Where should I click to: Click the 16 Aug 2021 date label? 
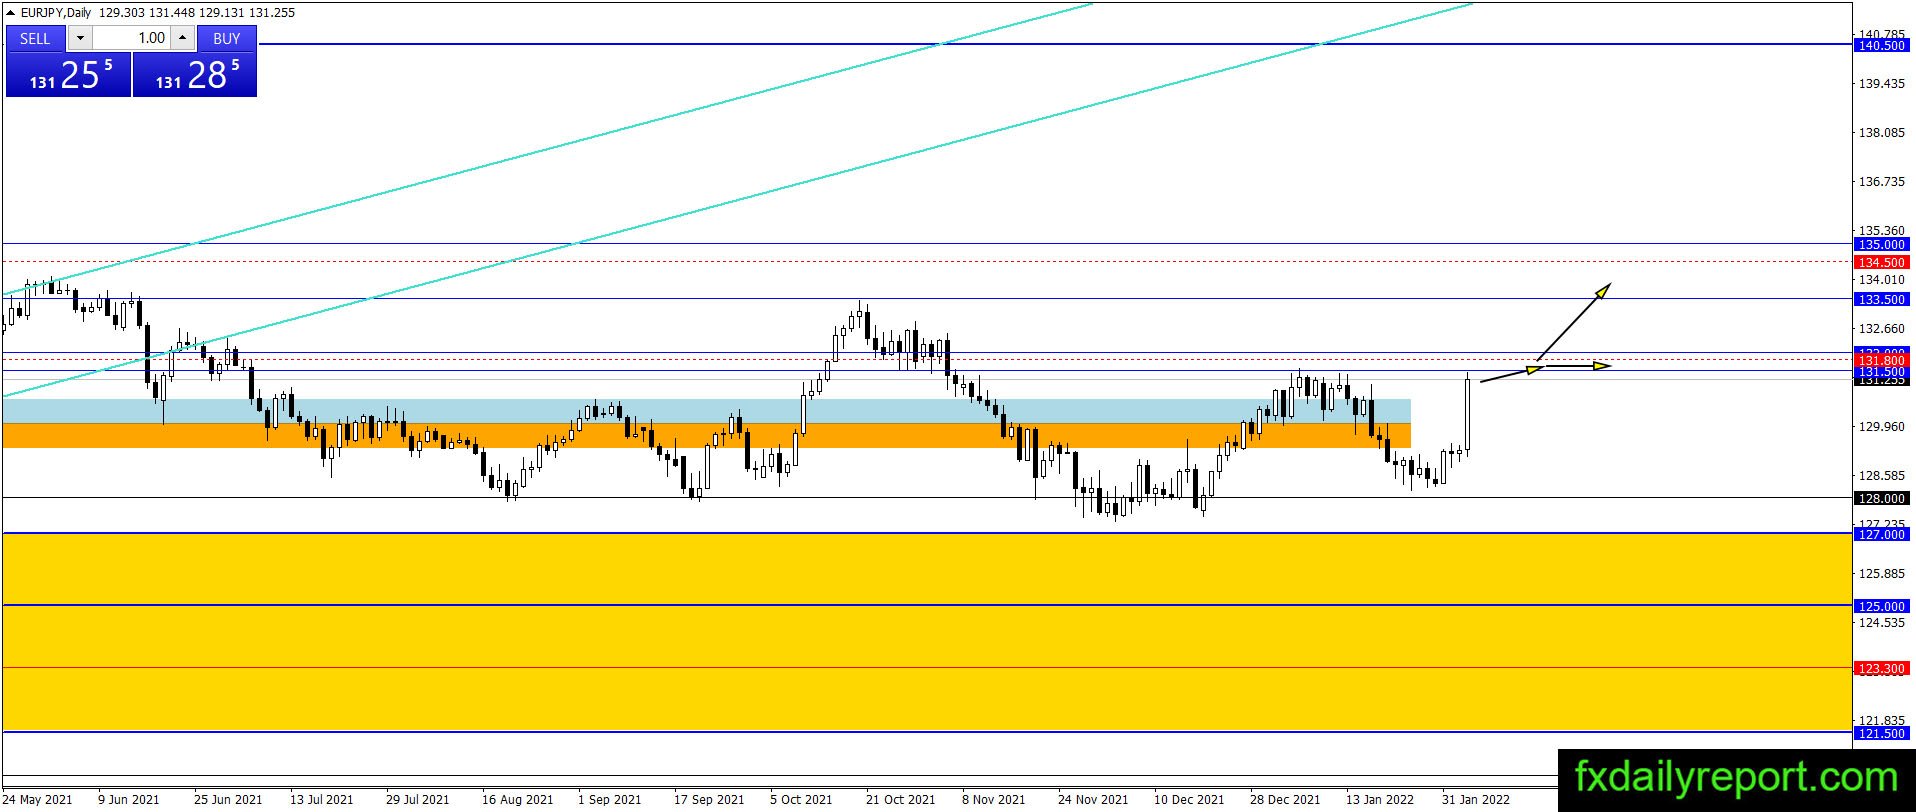(x=517, y=800)
